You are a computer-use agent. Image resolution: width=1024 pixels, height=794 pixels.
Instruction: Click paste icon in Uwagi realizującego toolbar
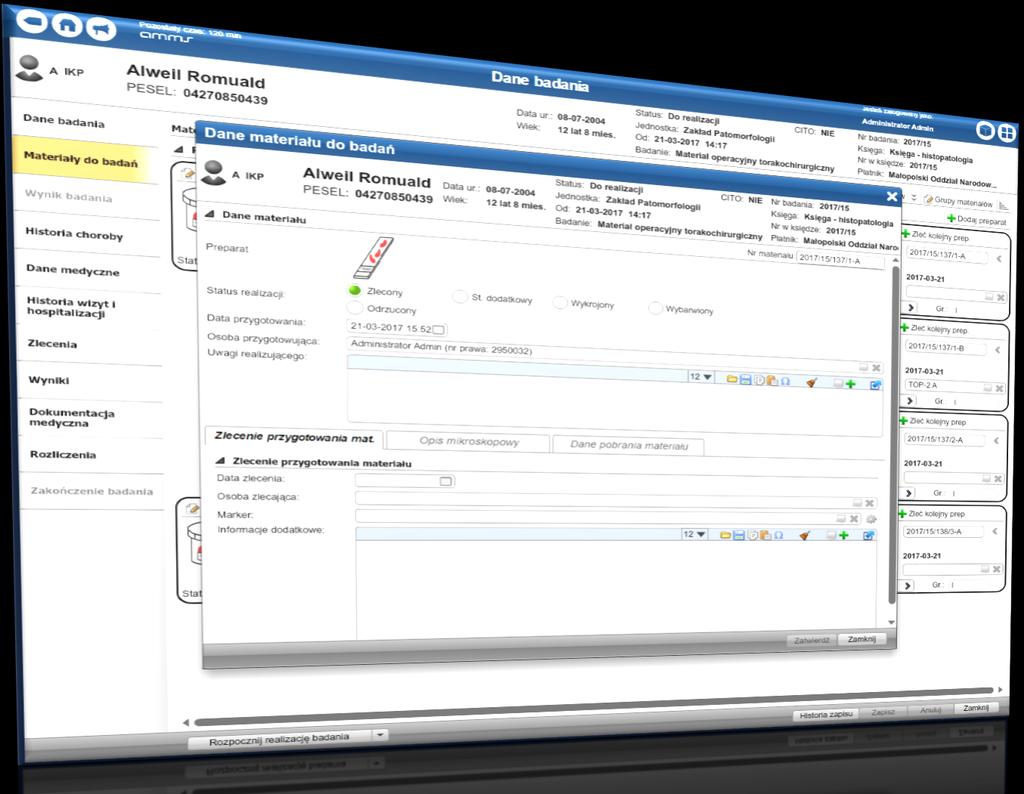pyautogui.click(x=772, y=380)
